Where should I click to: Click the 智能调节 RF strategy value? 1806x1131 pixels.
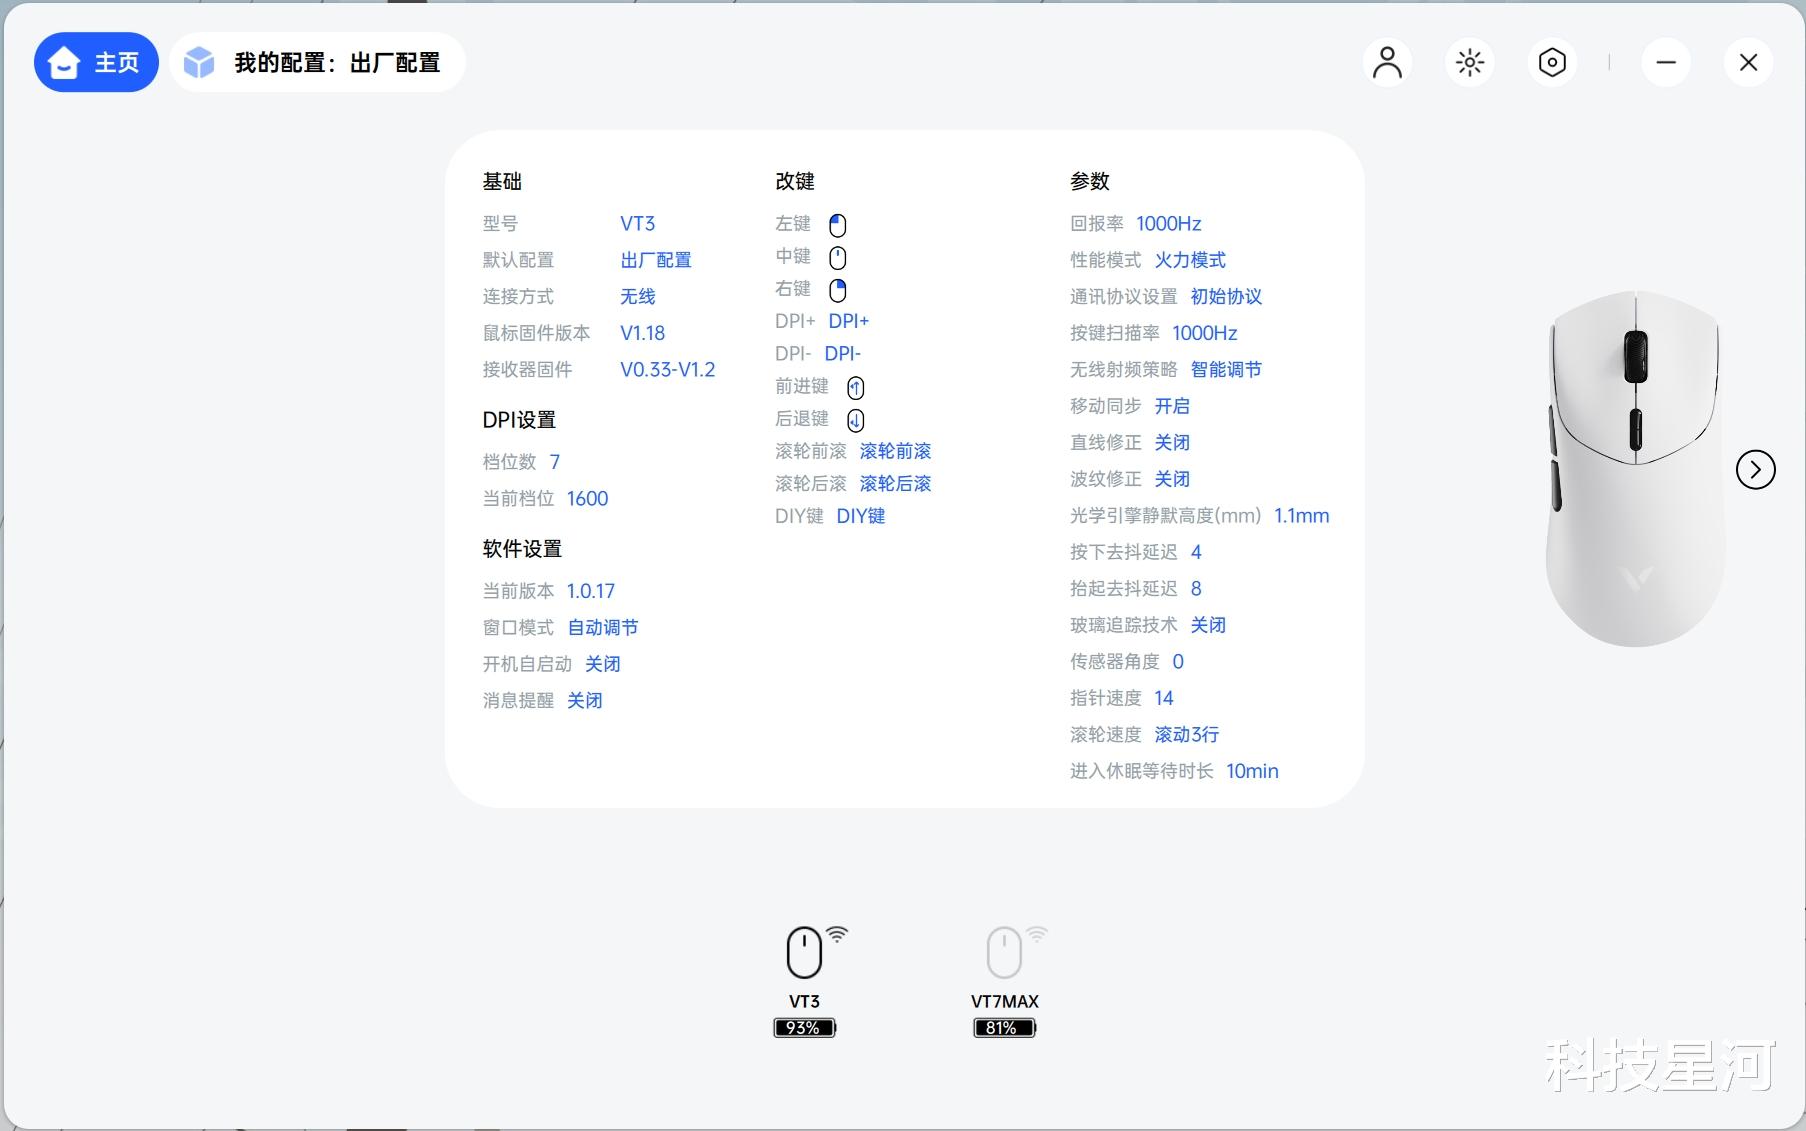[1227, 370]
